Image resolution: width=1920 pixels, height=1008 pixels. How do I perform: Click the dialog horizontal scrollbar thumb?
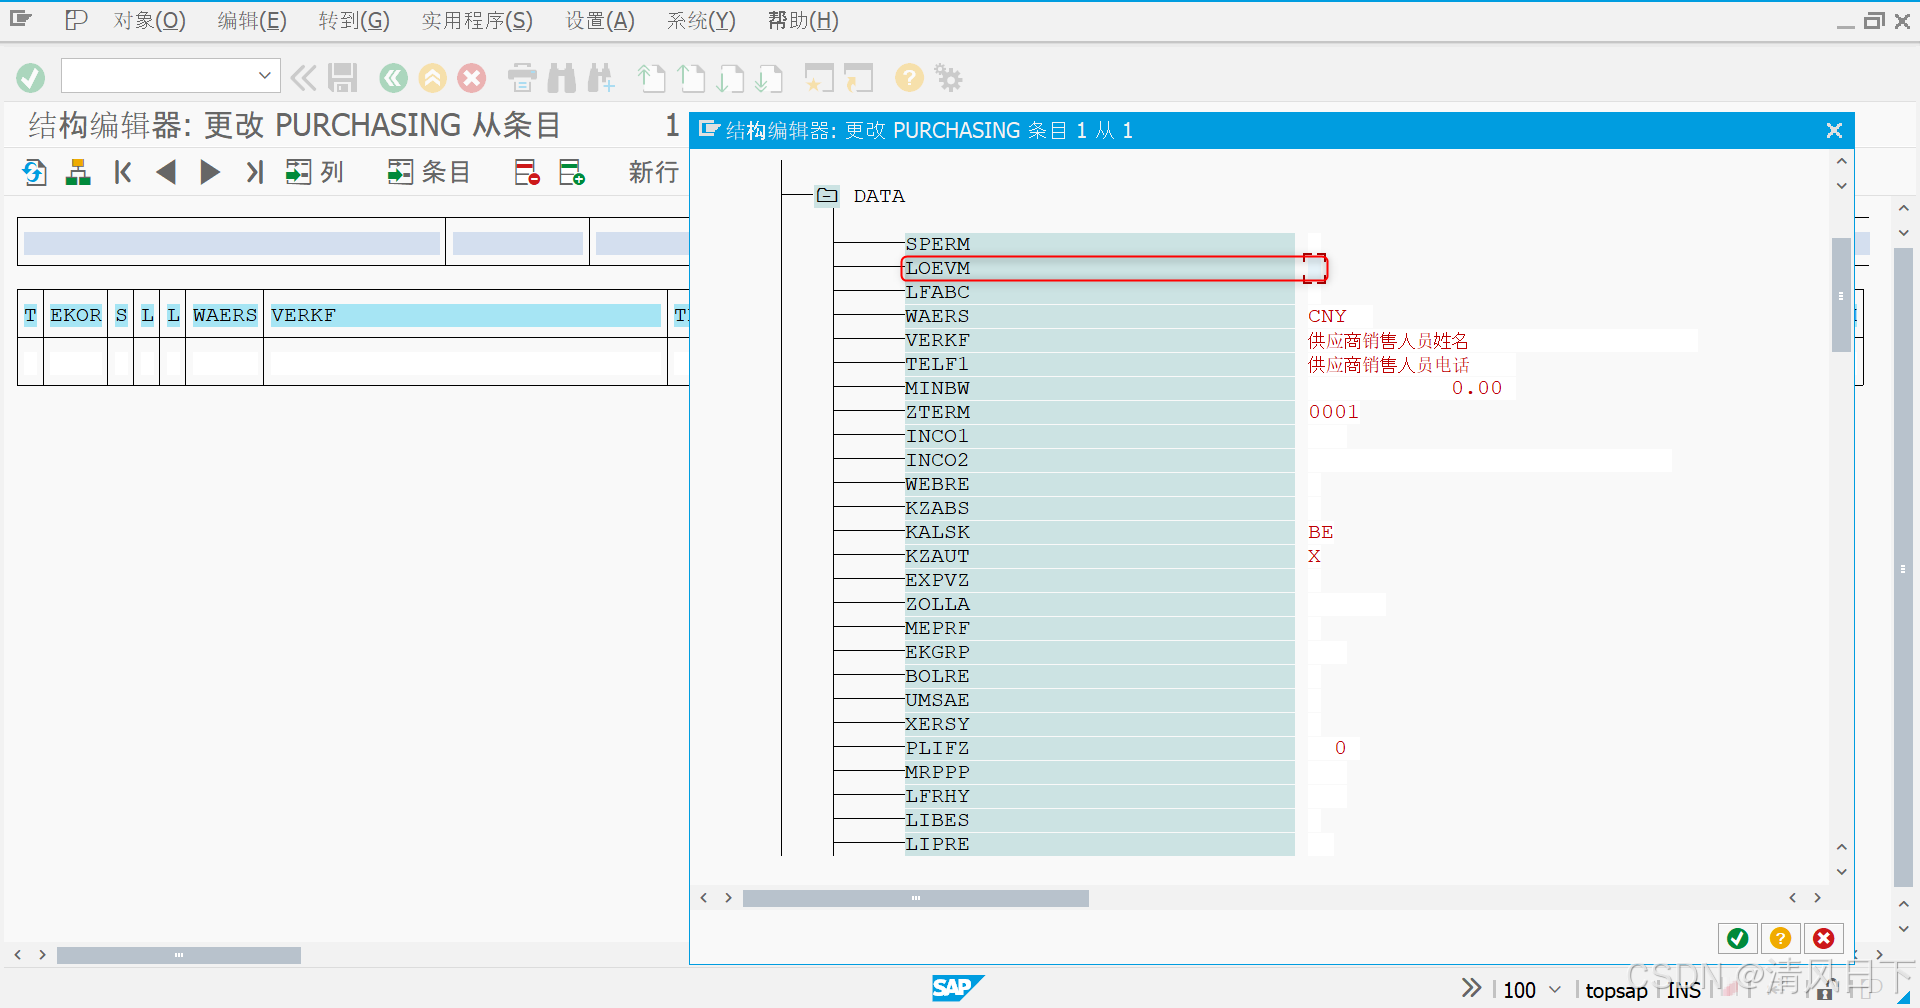(915, 898)
